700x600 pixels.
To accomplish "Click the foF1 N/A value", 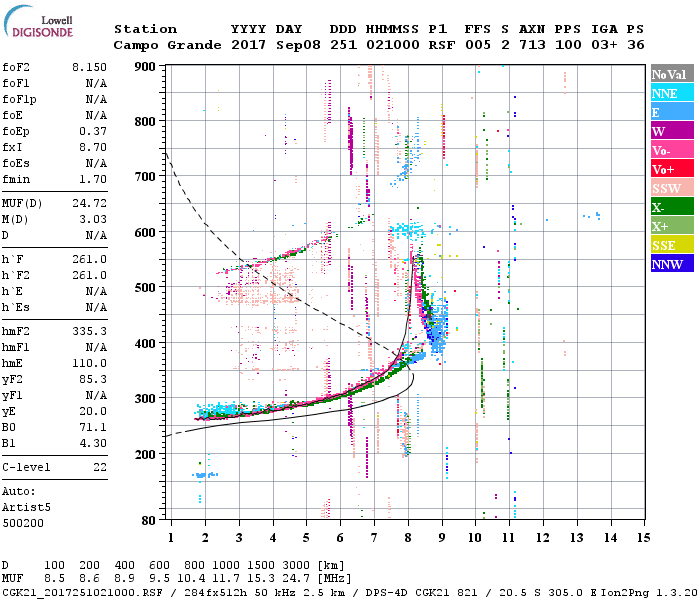I will coord(96,83).
